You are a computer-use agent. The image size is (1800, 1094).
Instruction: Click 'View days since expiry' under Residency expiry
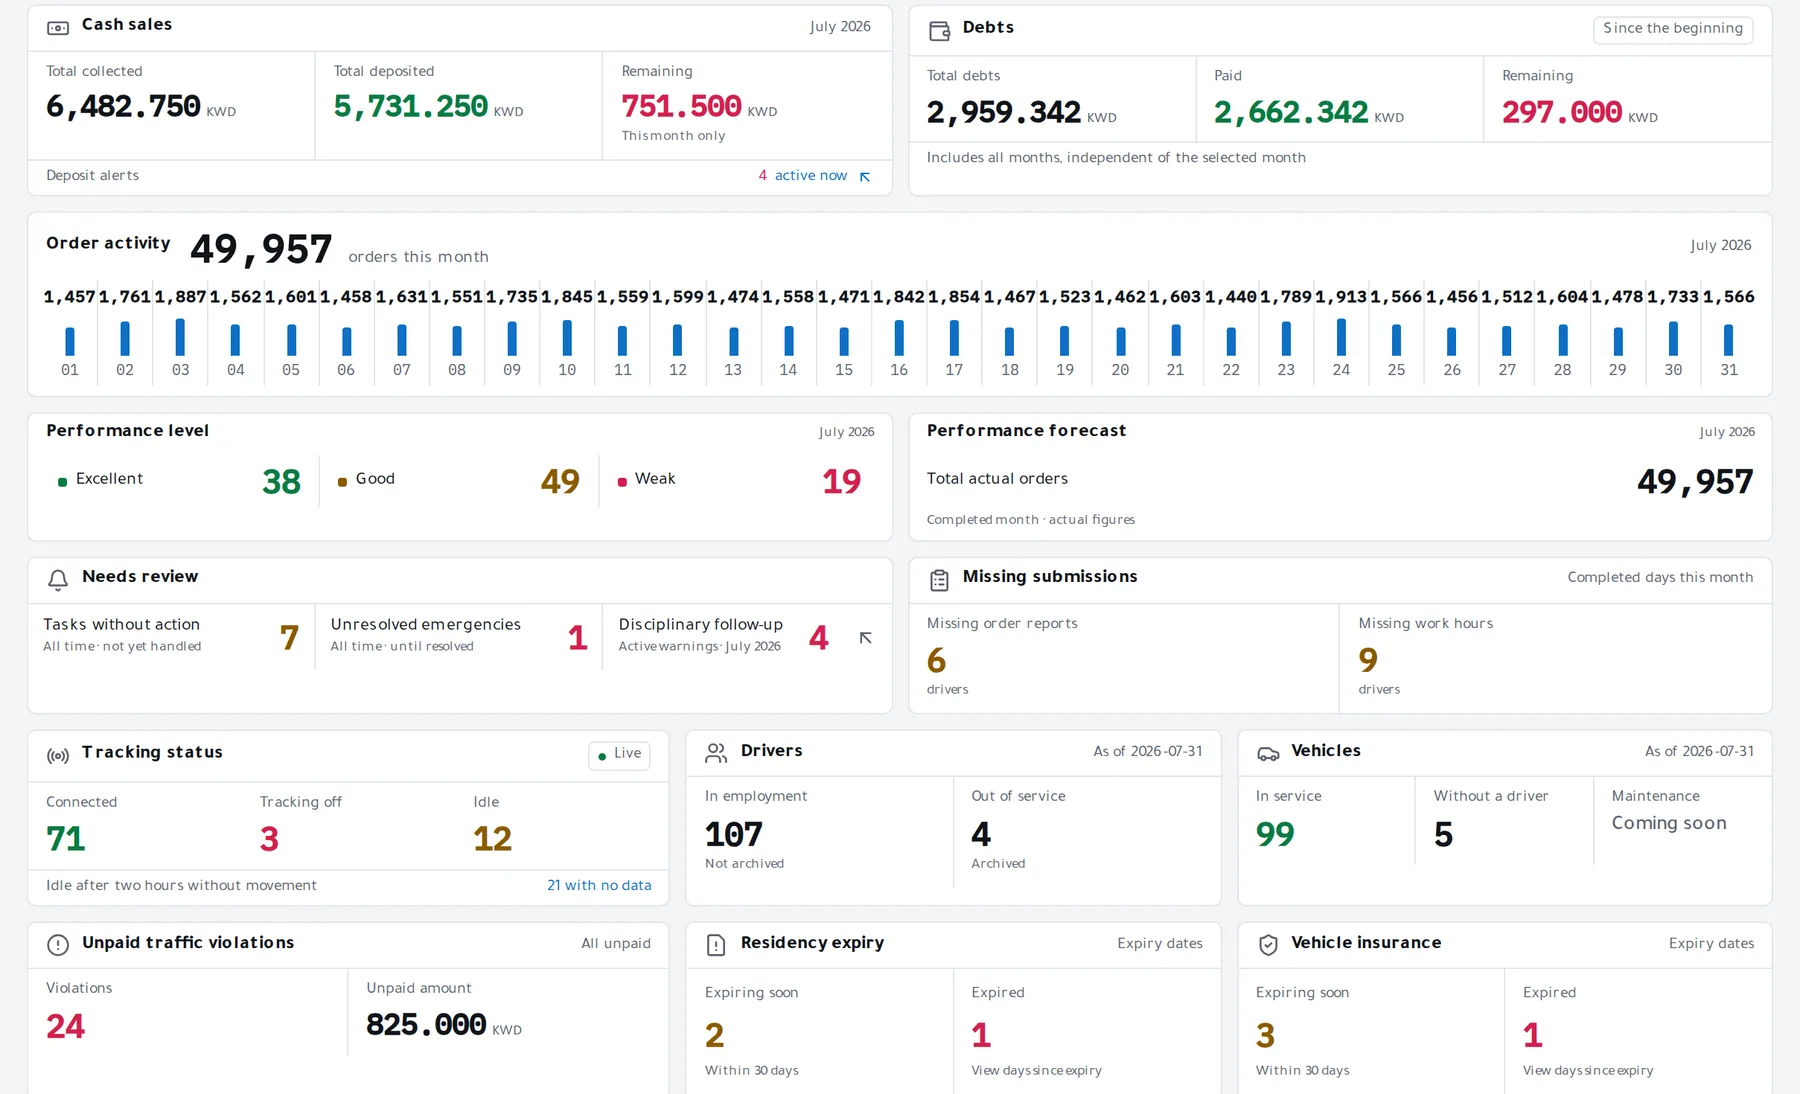pyautogui.click(x=1036, y=1071)
